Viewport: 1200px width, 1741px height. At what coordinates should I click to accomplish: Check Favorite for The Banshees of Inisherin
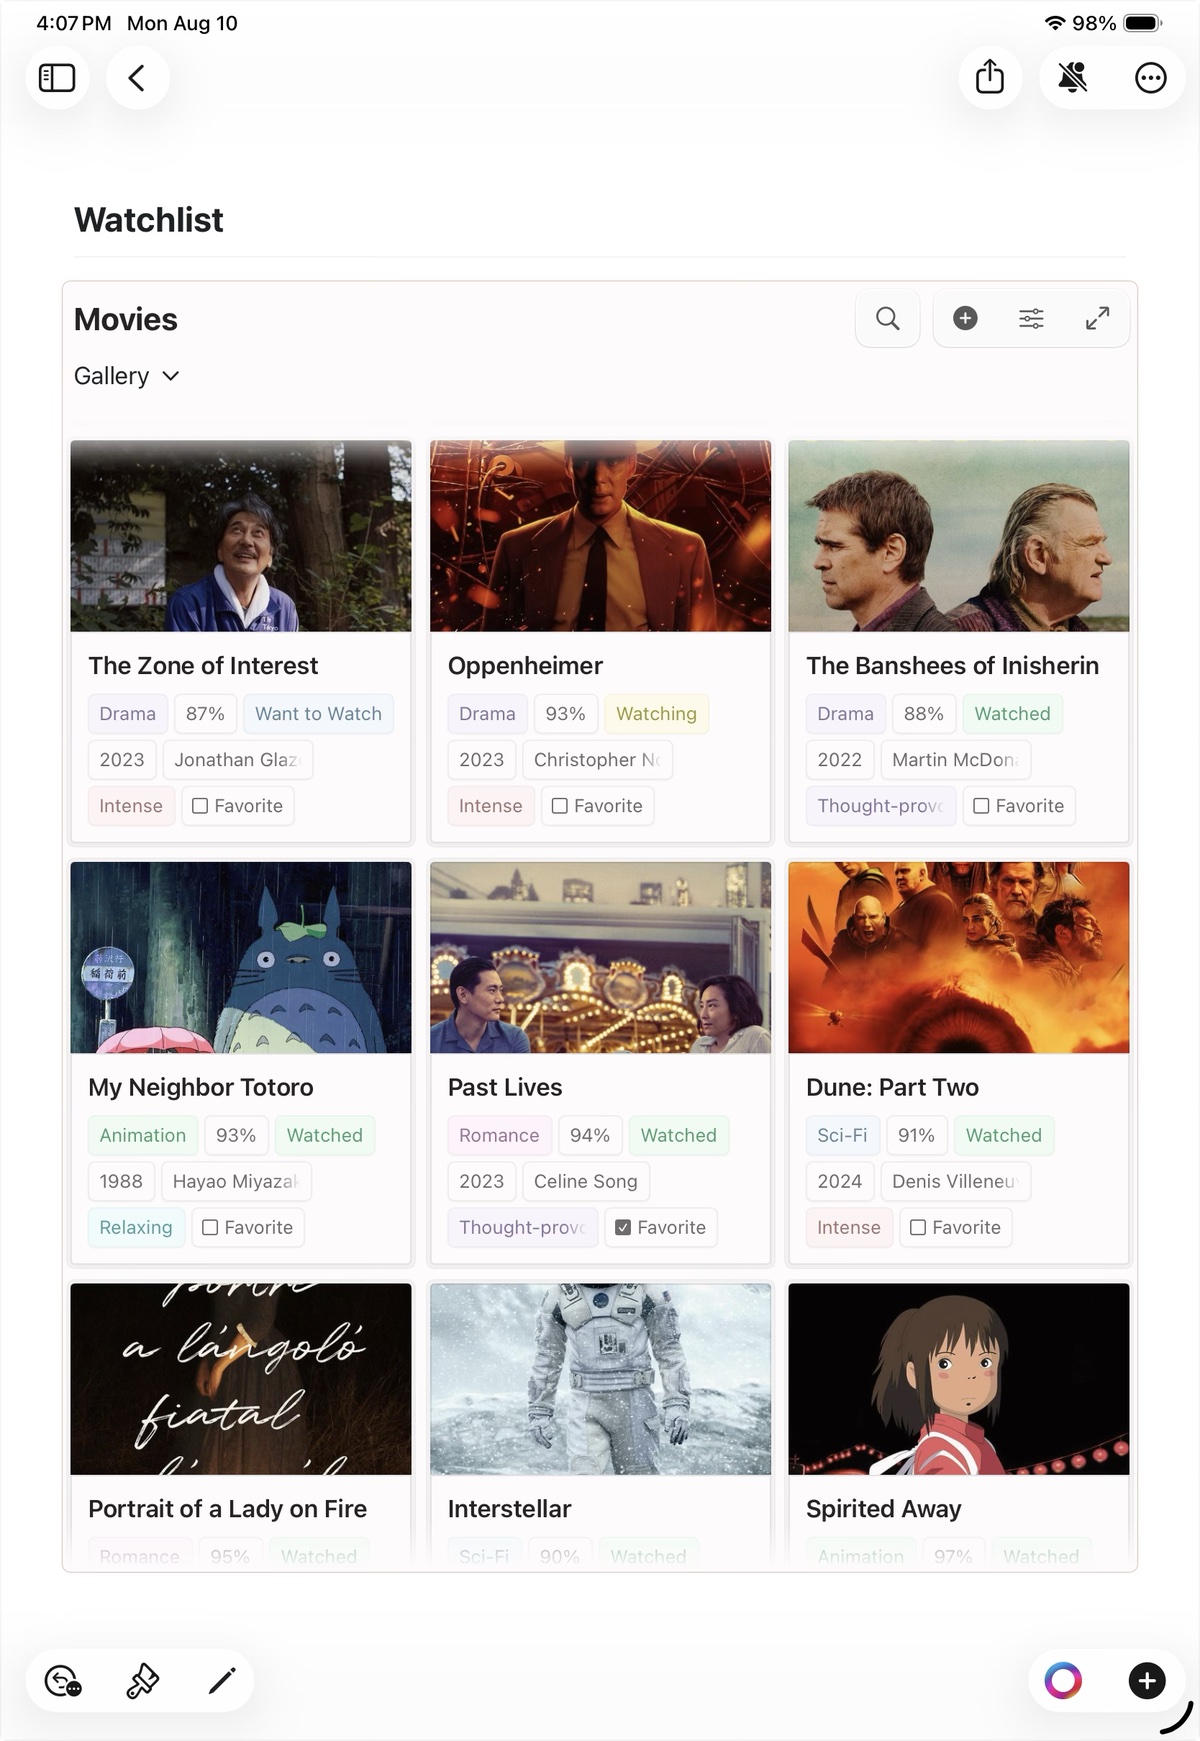981,806
